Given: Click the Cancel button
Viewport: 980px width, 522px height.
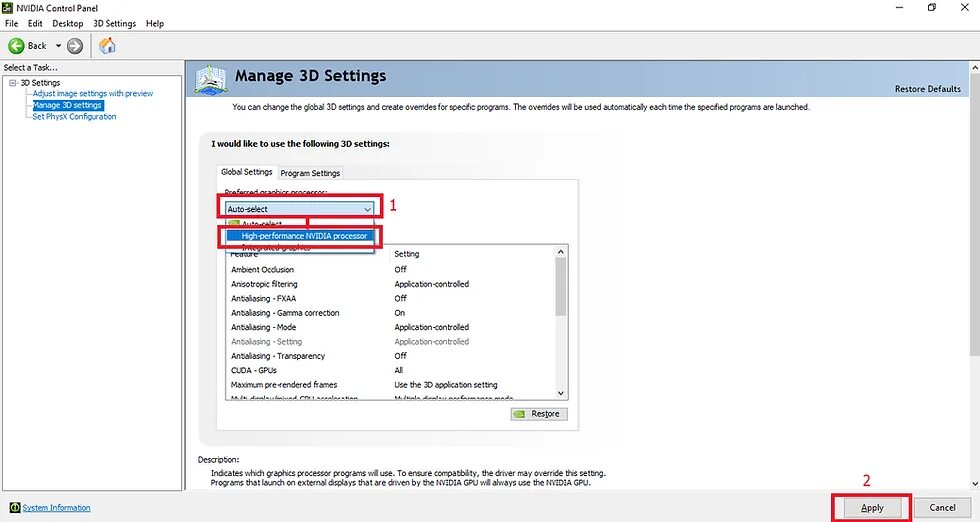Looking at the screenshot, I should coord(942,508).
